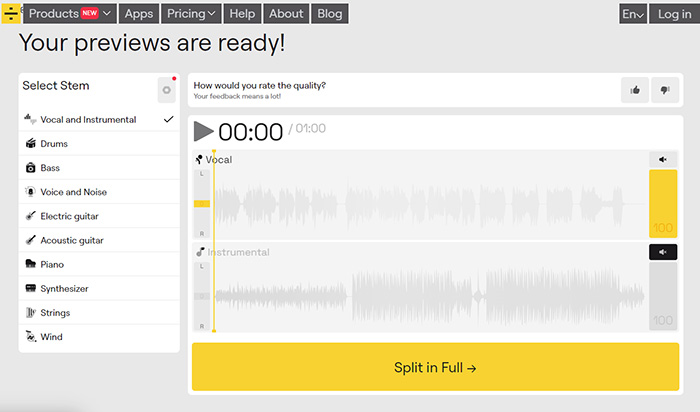The width and height of the screenshot is (700, 412).
Task: Expand the Pricing dropdown
Action: pos(191,14)
